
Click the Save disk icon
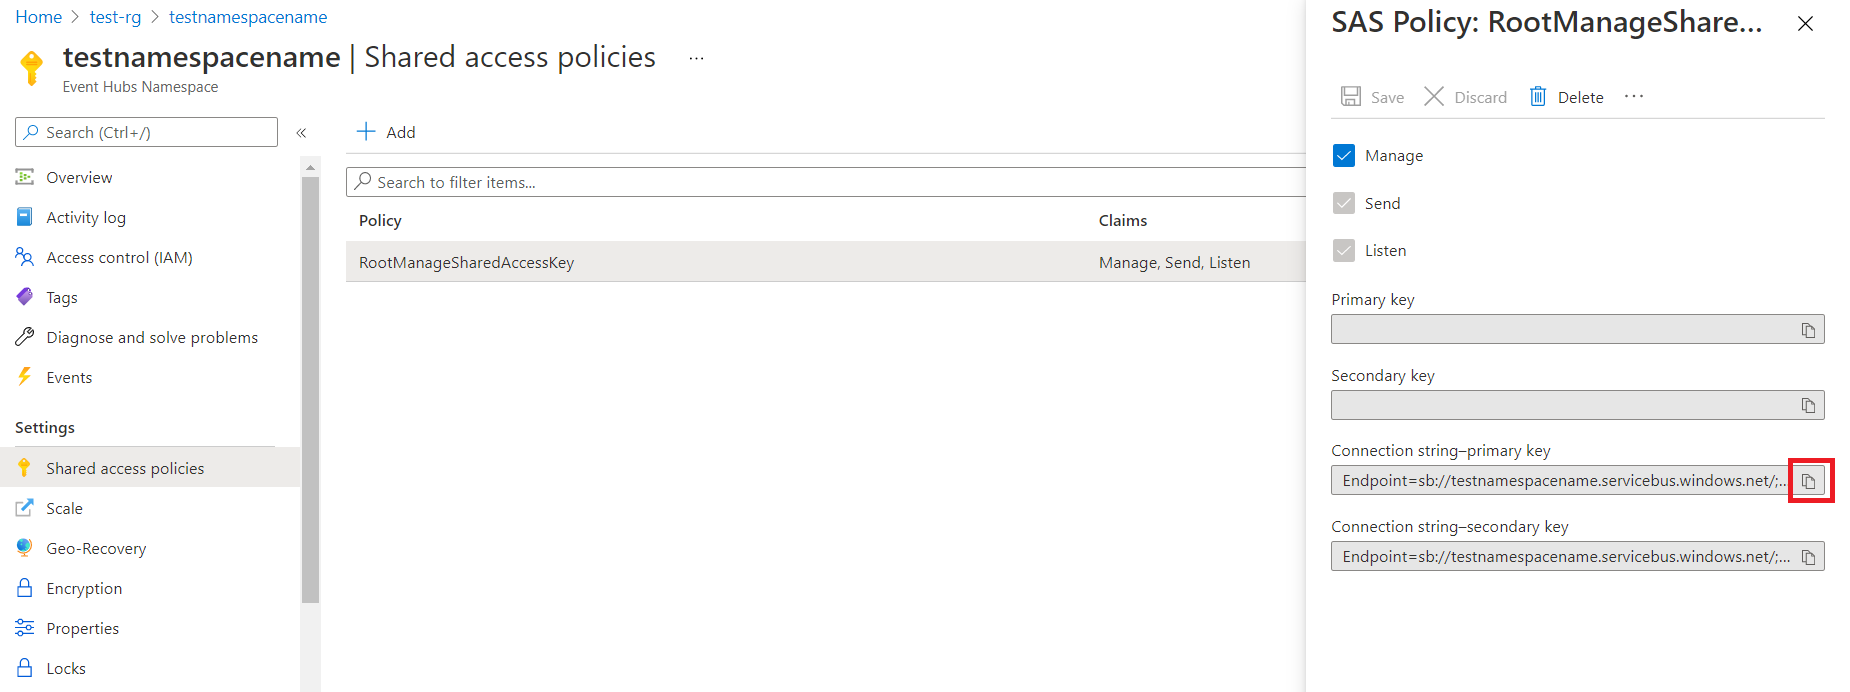click(x=1351, y=96)
